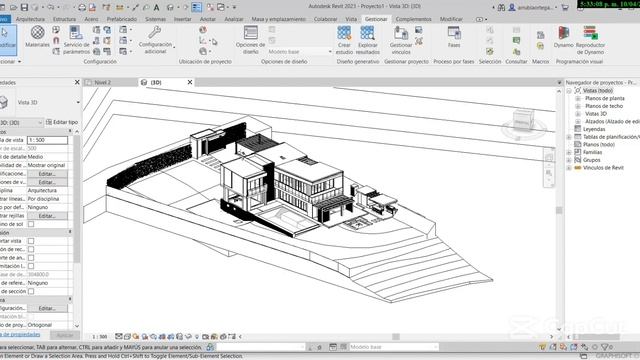The image size is (640, 360).
Task: Expand Planos de techo in project browser
Action: click(x=578, y=106)
